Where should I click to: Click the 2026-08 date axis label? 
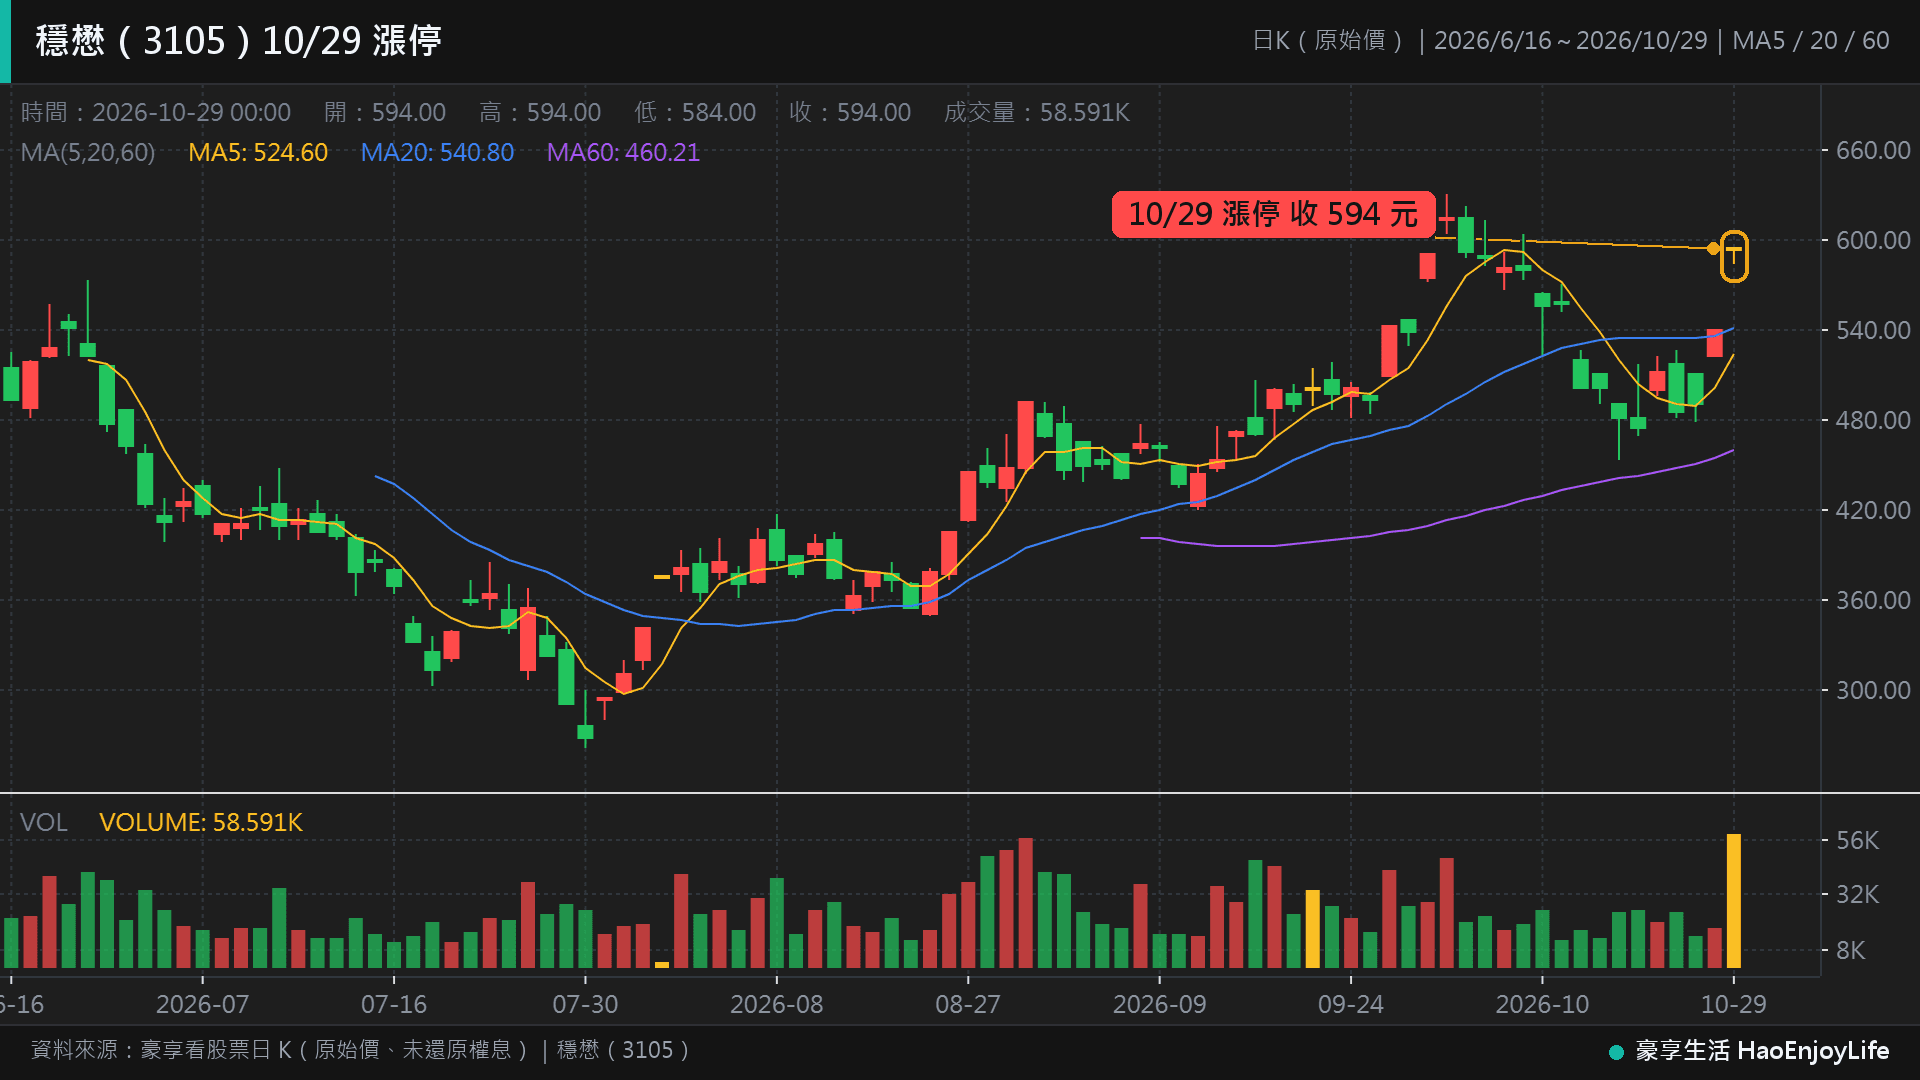pyautogui.click(x=777, y=1004)
